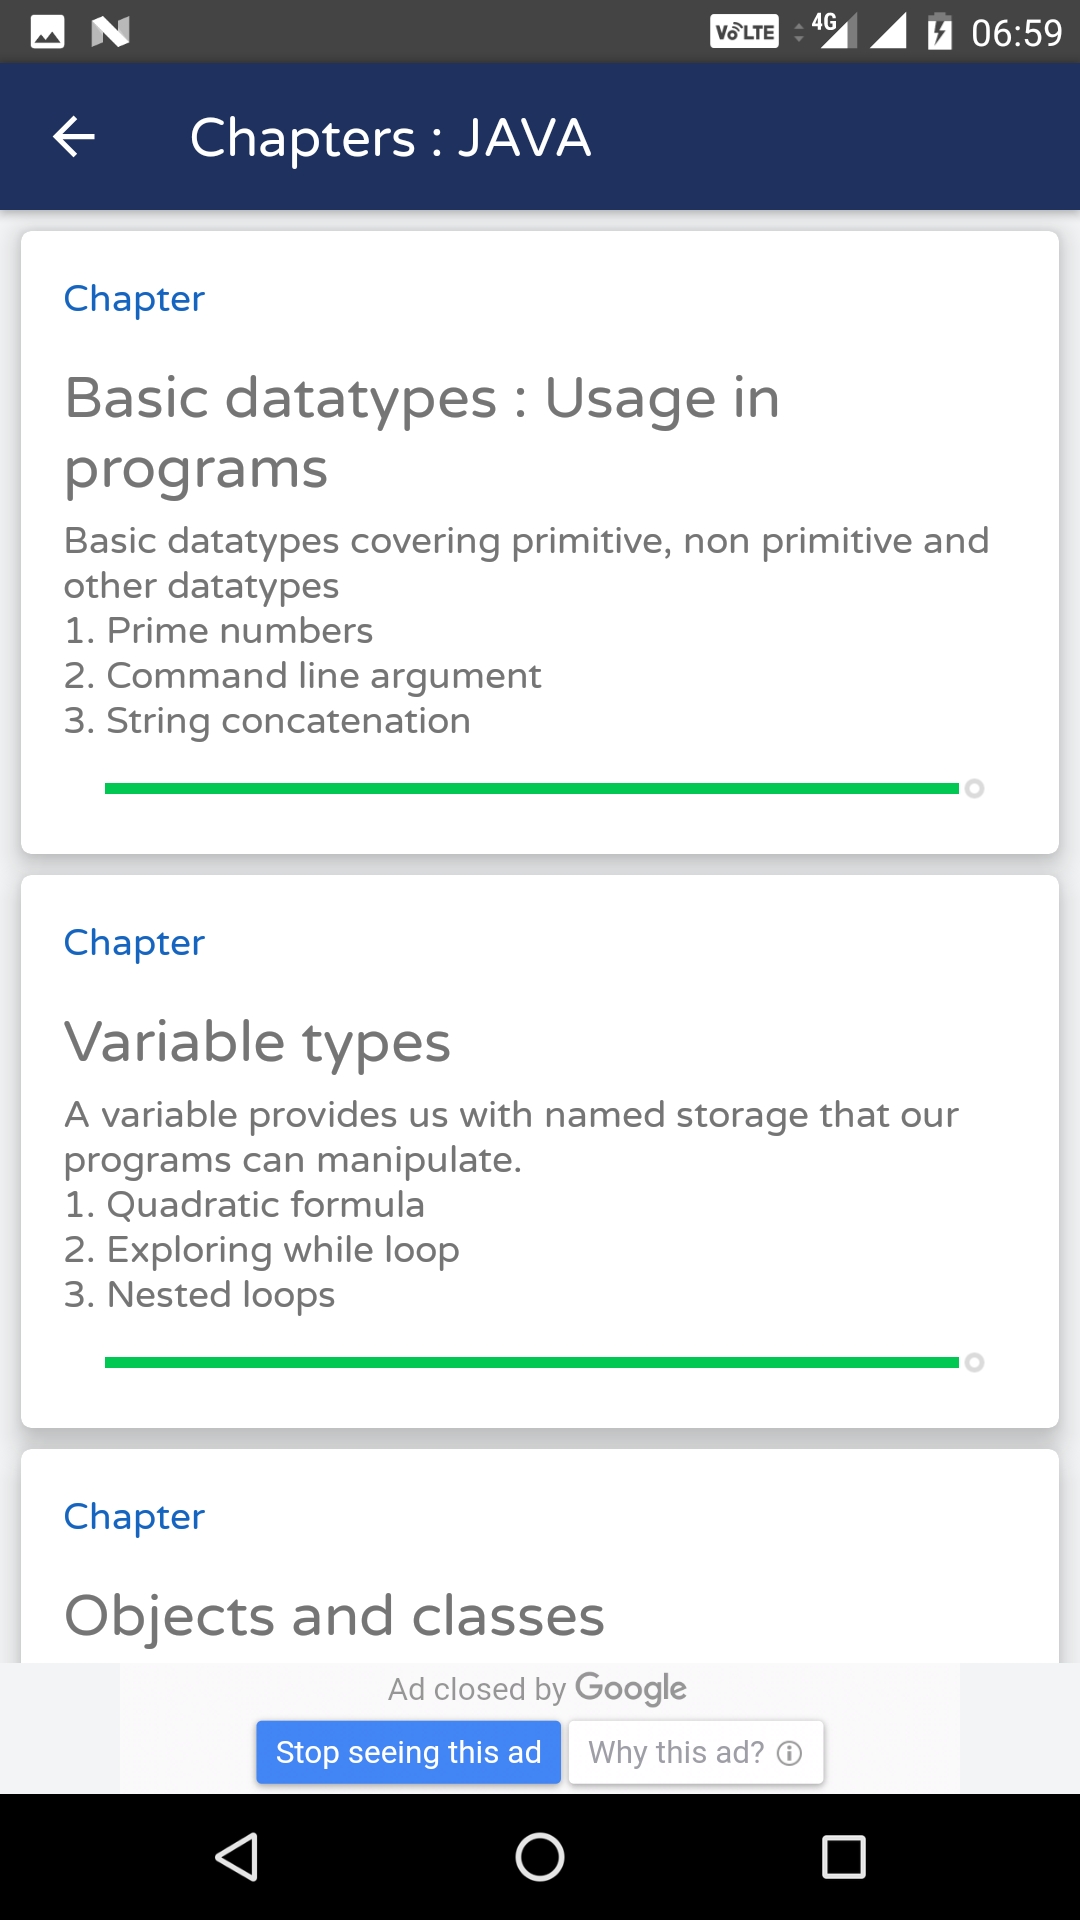1080x1920 pixels.
Task: Click the Basic datatypes progress bar
Action: (532, 789)
